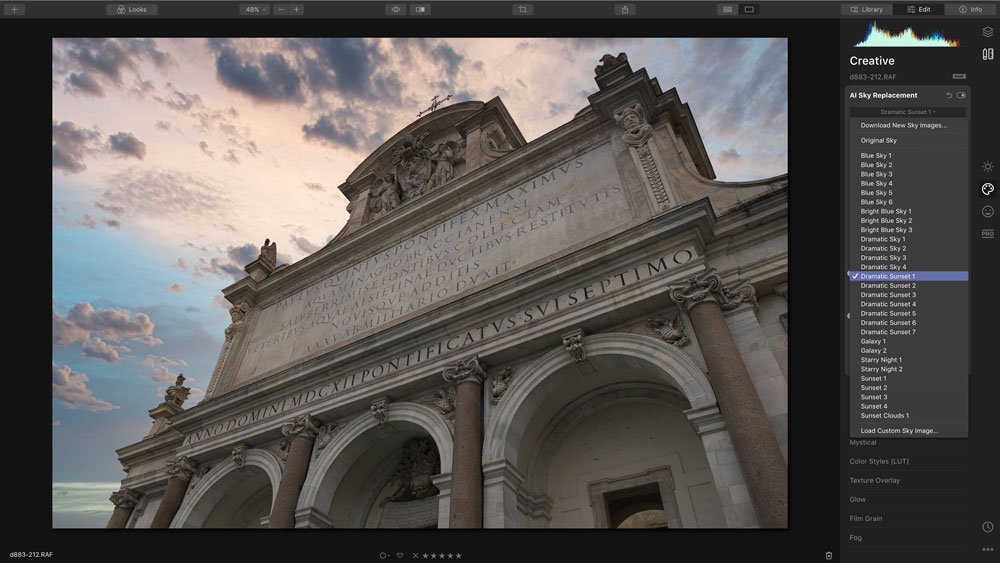Screen dimensions: 1000x563
Task: Select the Creative palette icon
Action: (x=987, y=189)
